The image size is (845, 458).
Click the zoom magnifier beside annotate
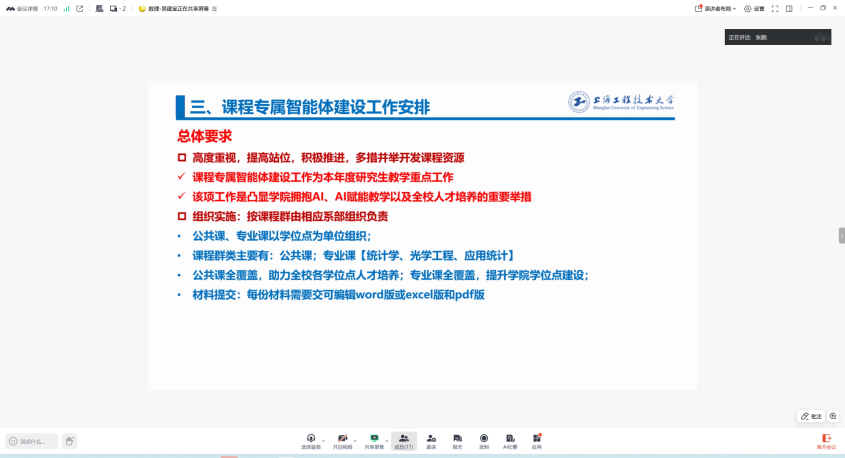pyautogui.click(x=833, y=416)
